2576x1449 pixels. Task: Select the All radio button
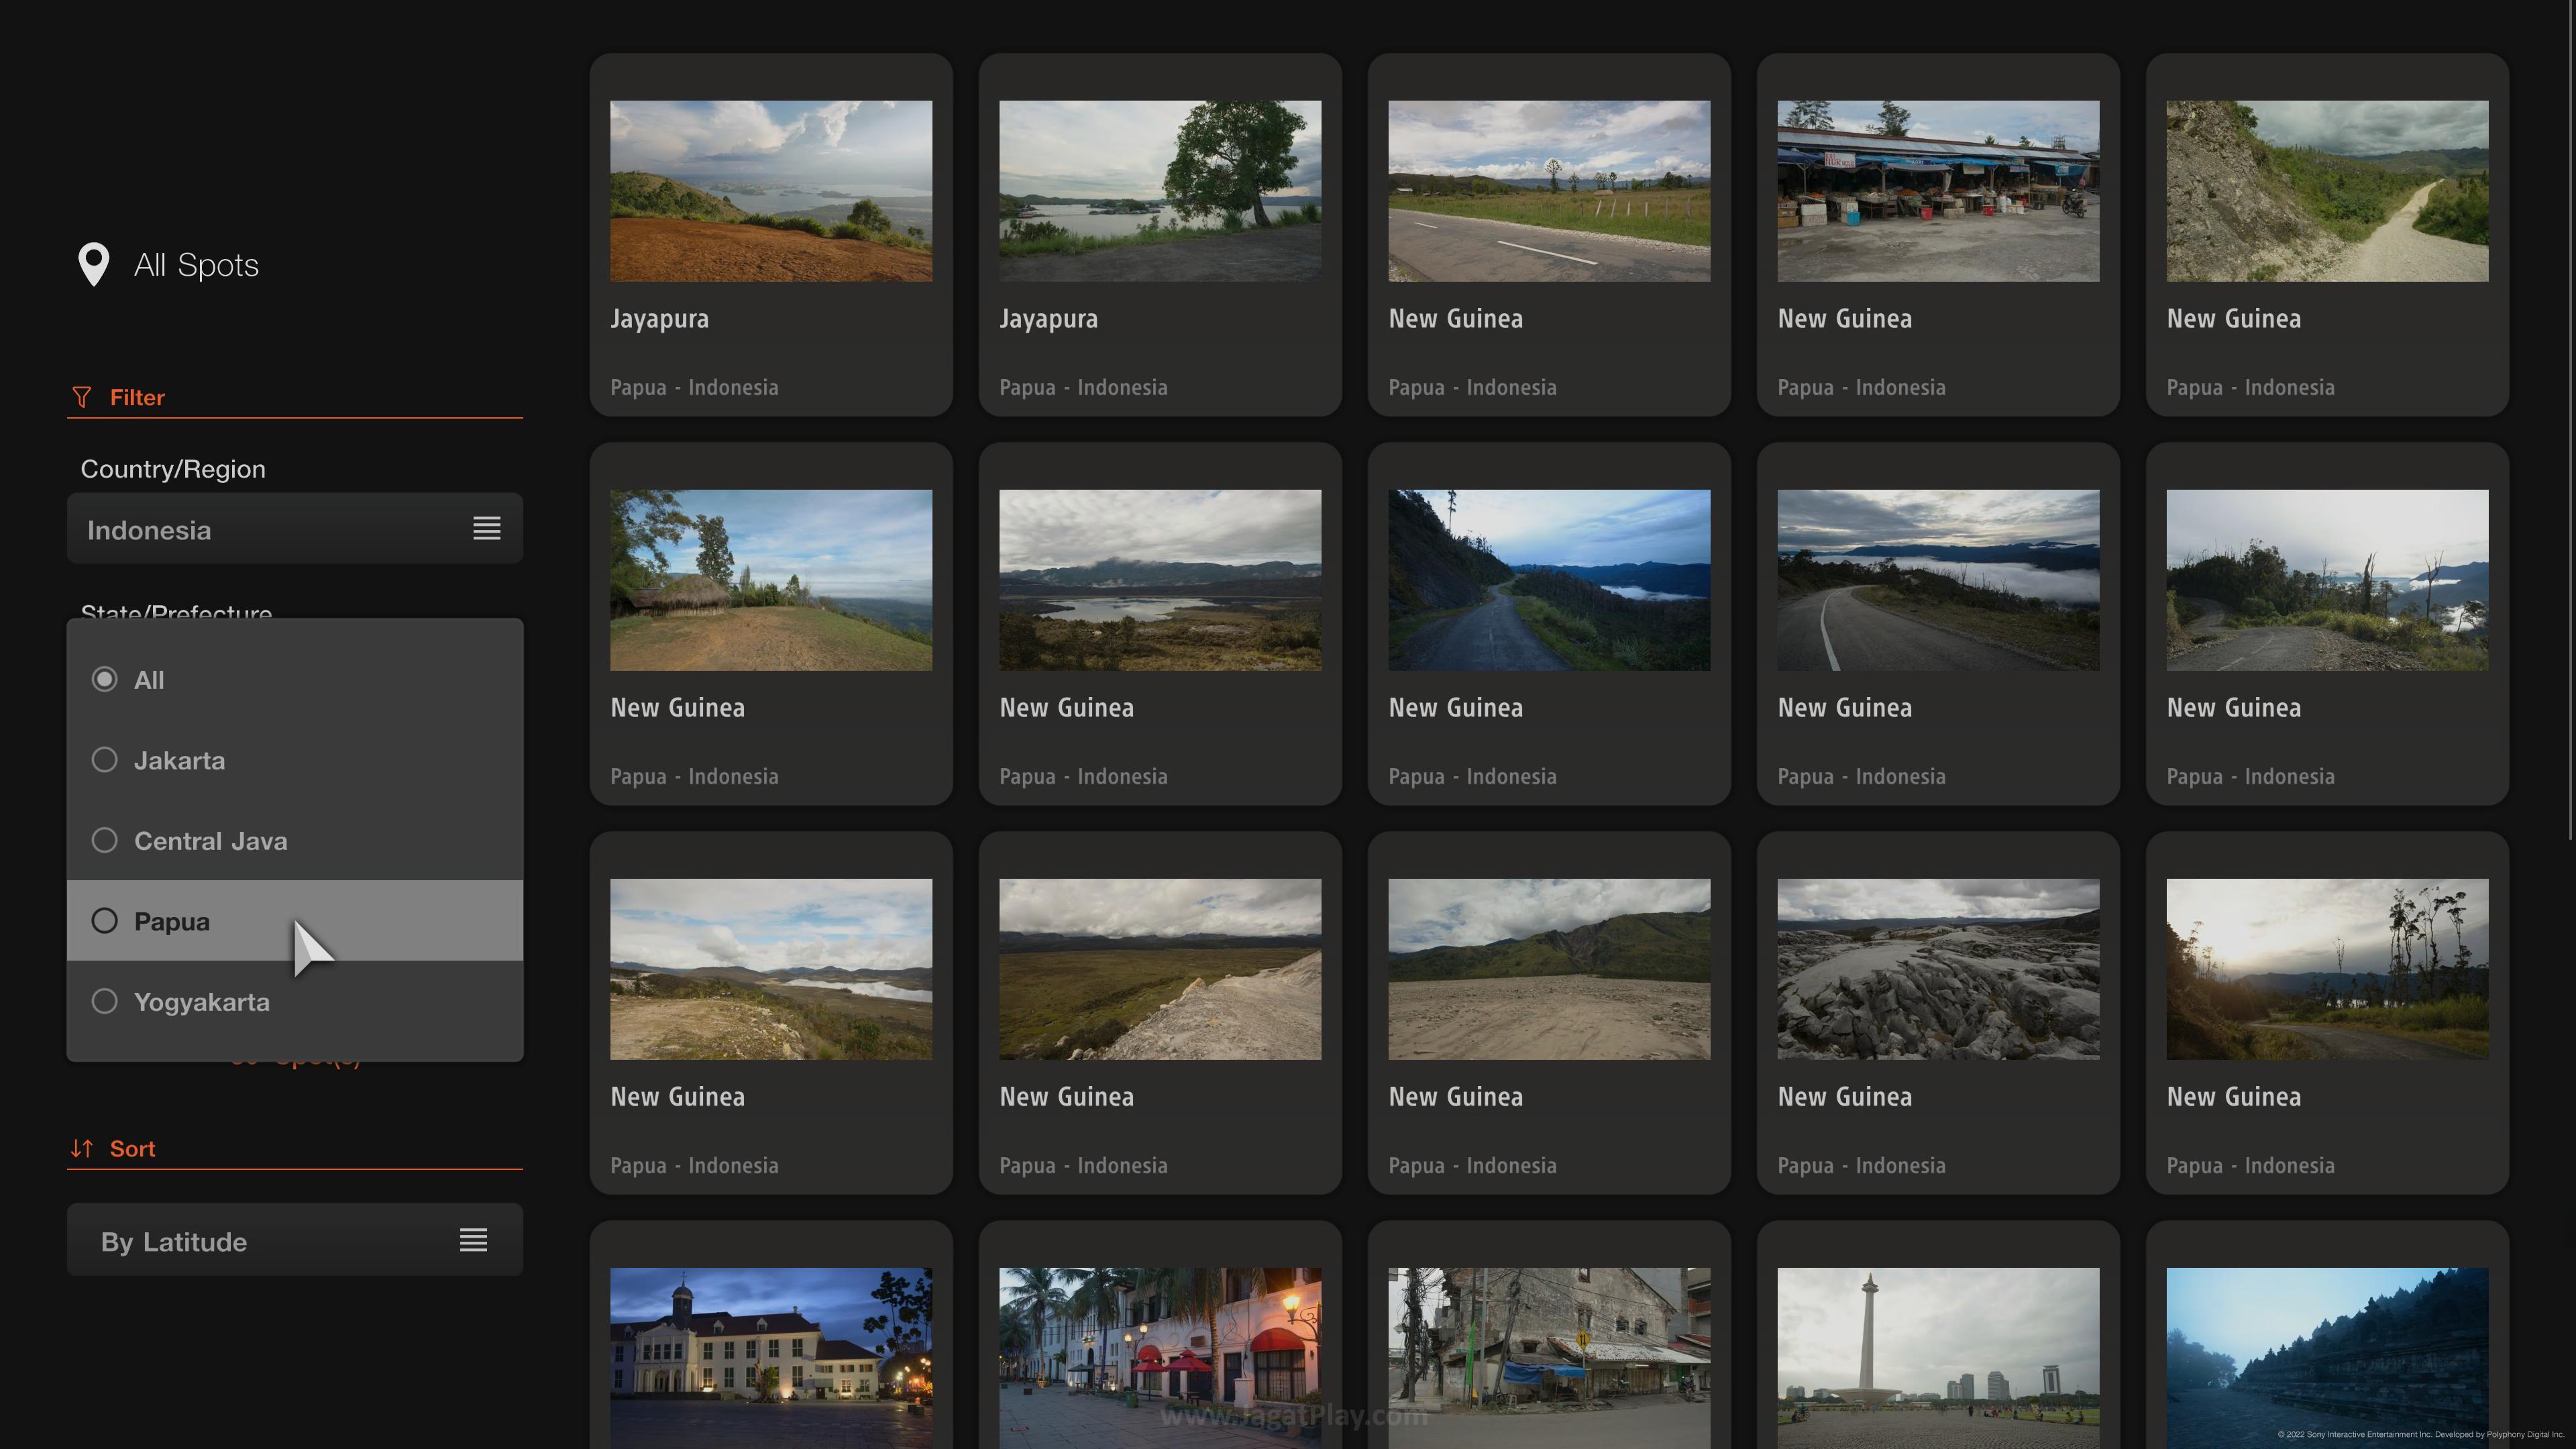(x=105, y=680)
